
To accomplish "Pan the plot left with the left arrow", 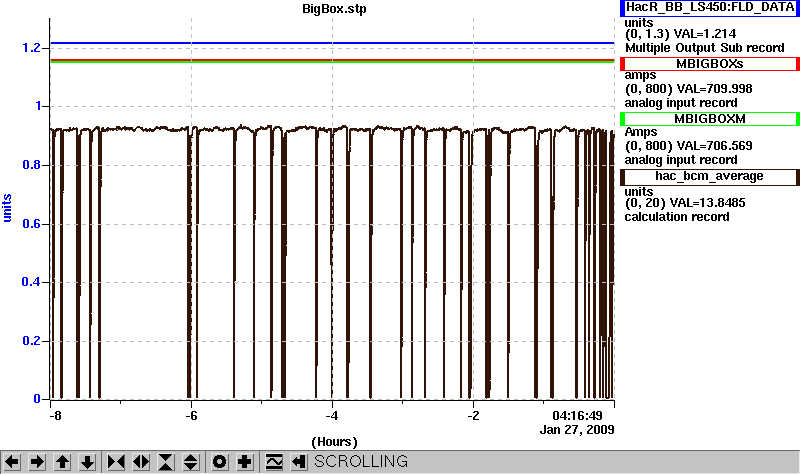I will coord(12,462).
